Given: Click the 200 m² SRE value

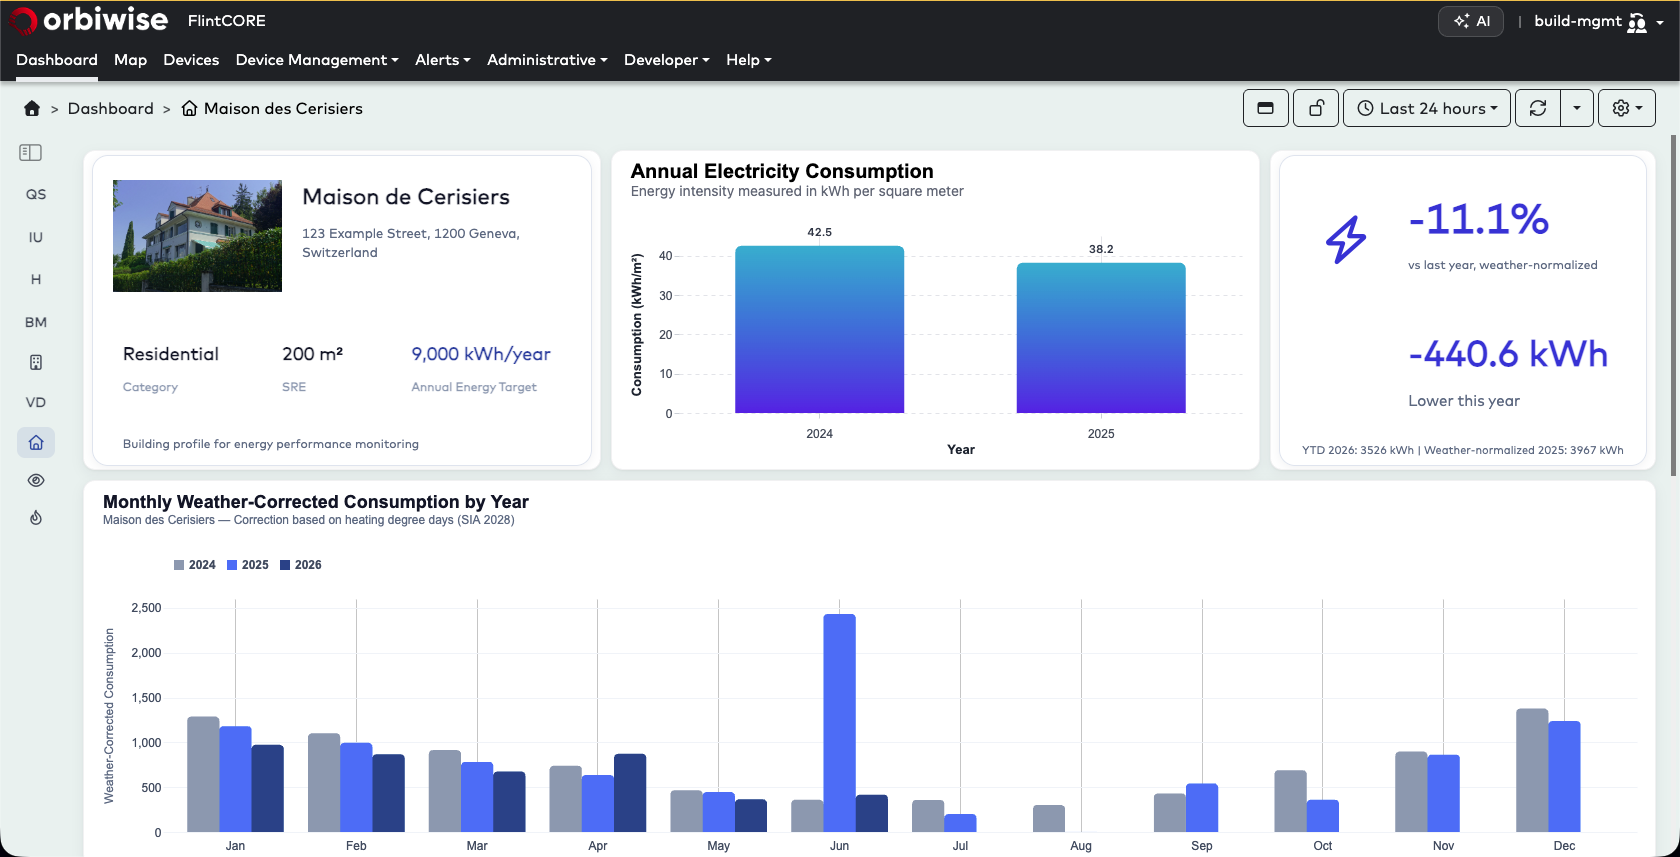Looking at the screenshot, I should click(x=312, y=354).
